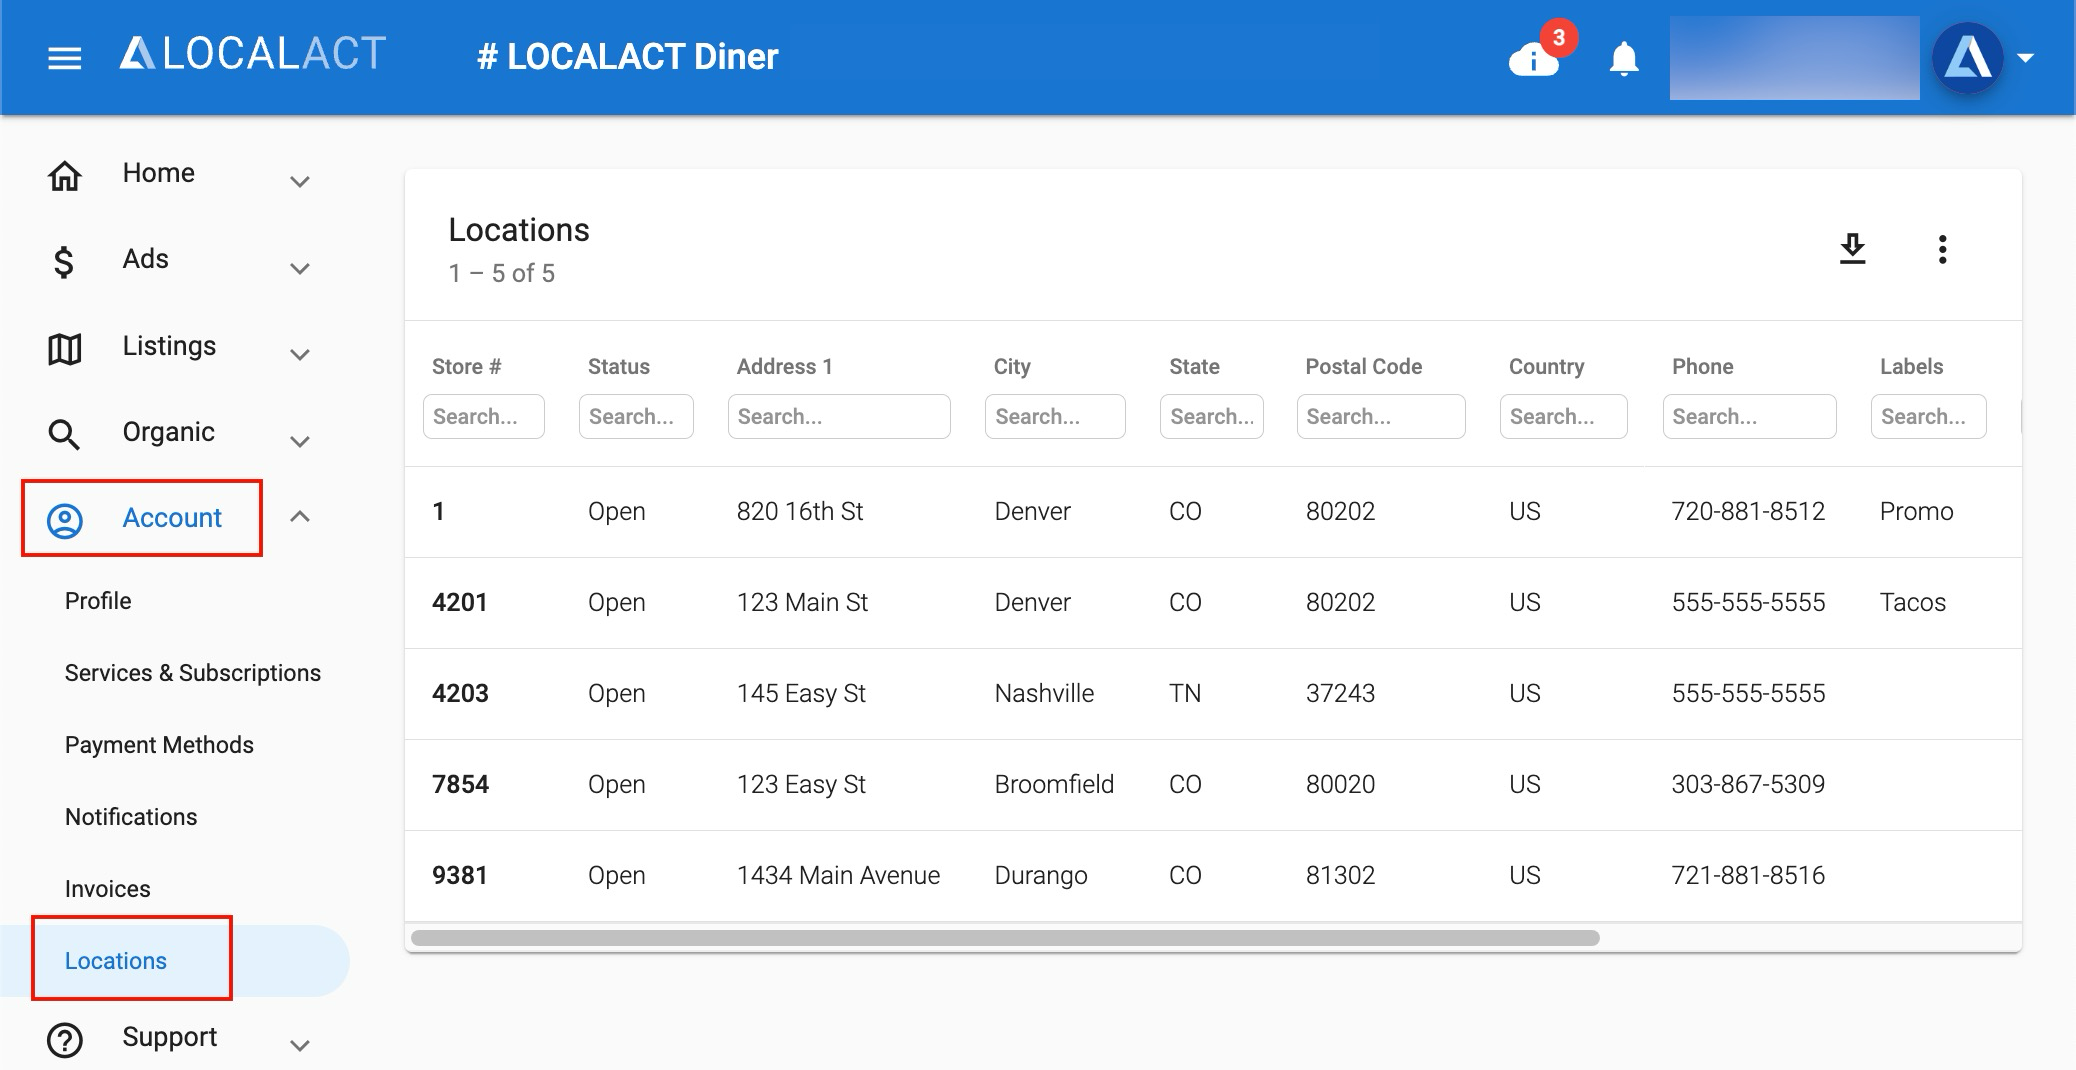Open the avatar dropdown arrow
Image resolution: width=2076 pixels, height=1070 pixels.
[2026, 58]
